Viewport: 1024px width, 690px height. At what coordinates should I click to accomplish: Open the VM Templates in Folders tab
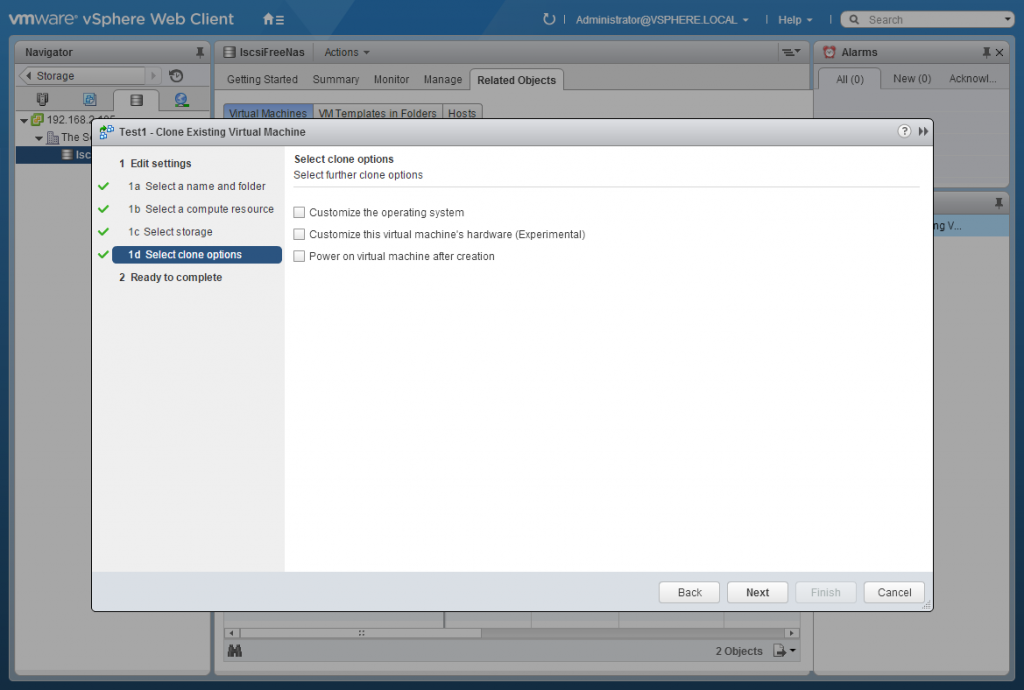click(378, 113)
